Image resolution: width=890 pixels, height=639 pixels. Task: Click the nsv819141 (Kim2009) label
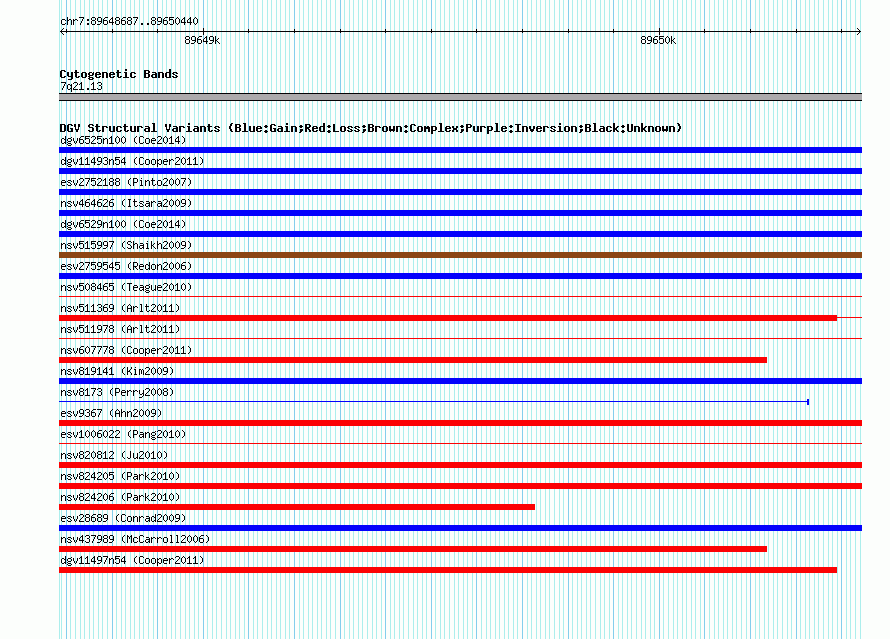point(117,371)
